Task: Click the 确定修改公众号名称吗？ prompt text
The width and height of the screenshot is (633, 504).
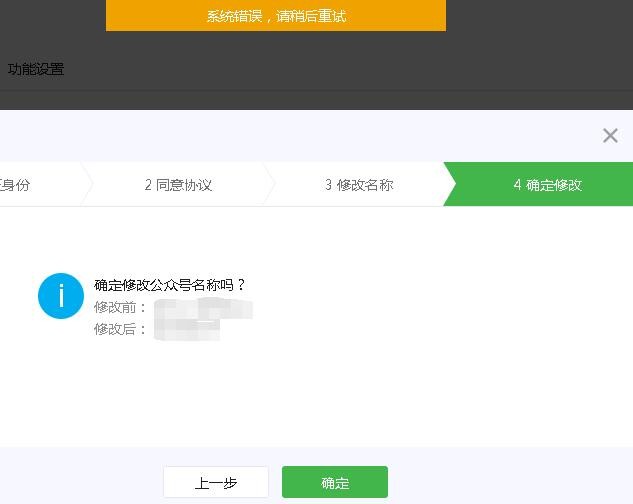Action: [170, 285]
